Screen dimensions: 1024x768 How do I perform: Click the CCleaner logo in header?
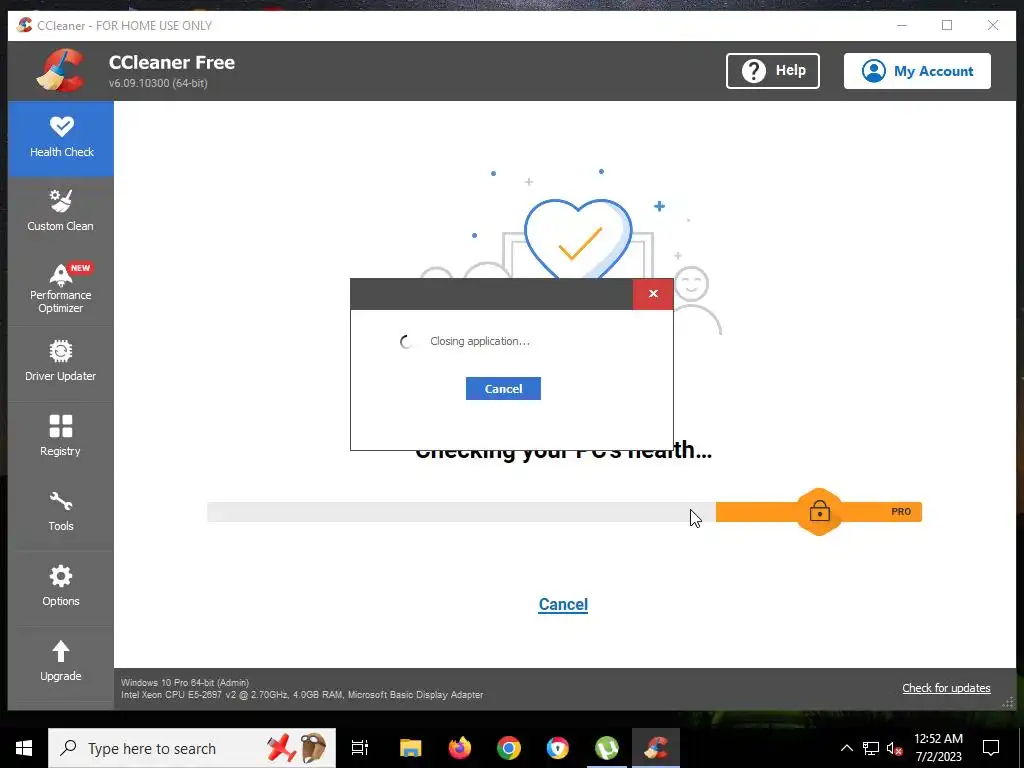pos(61,70)
